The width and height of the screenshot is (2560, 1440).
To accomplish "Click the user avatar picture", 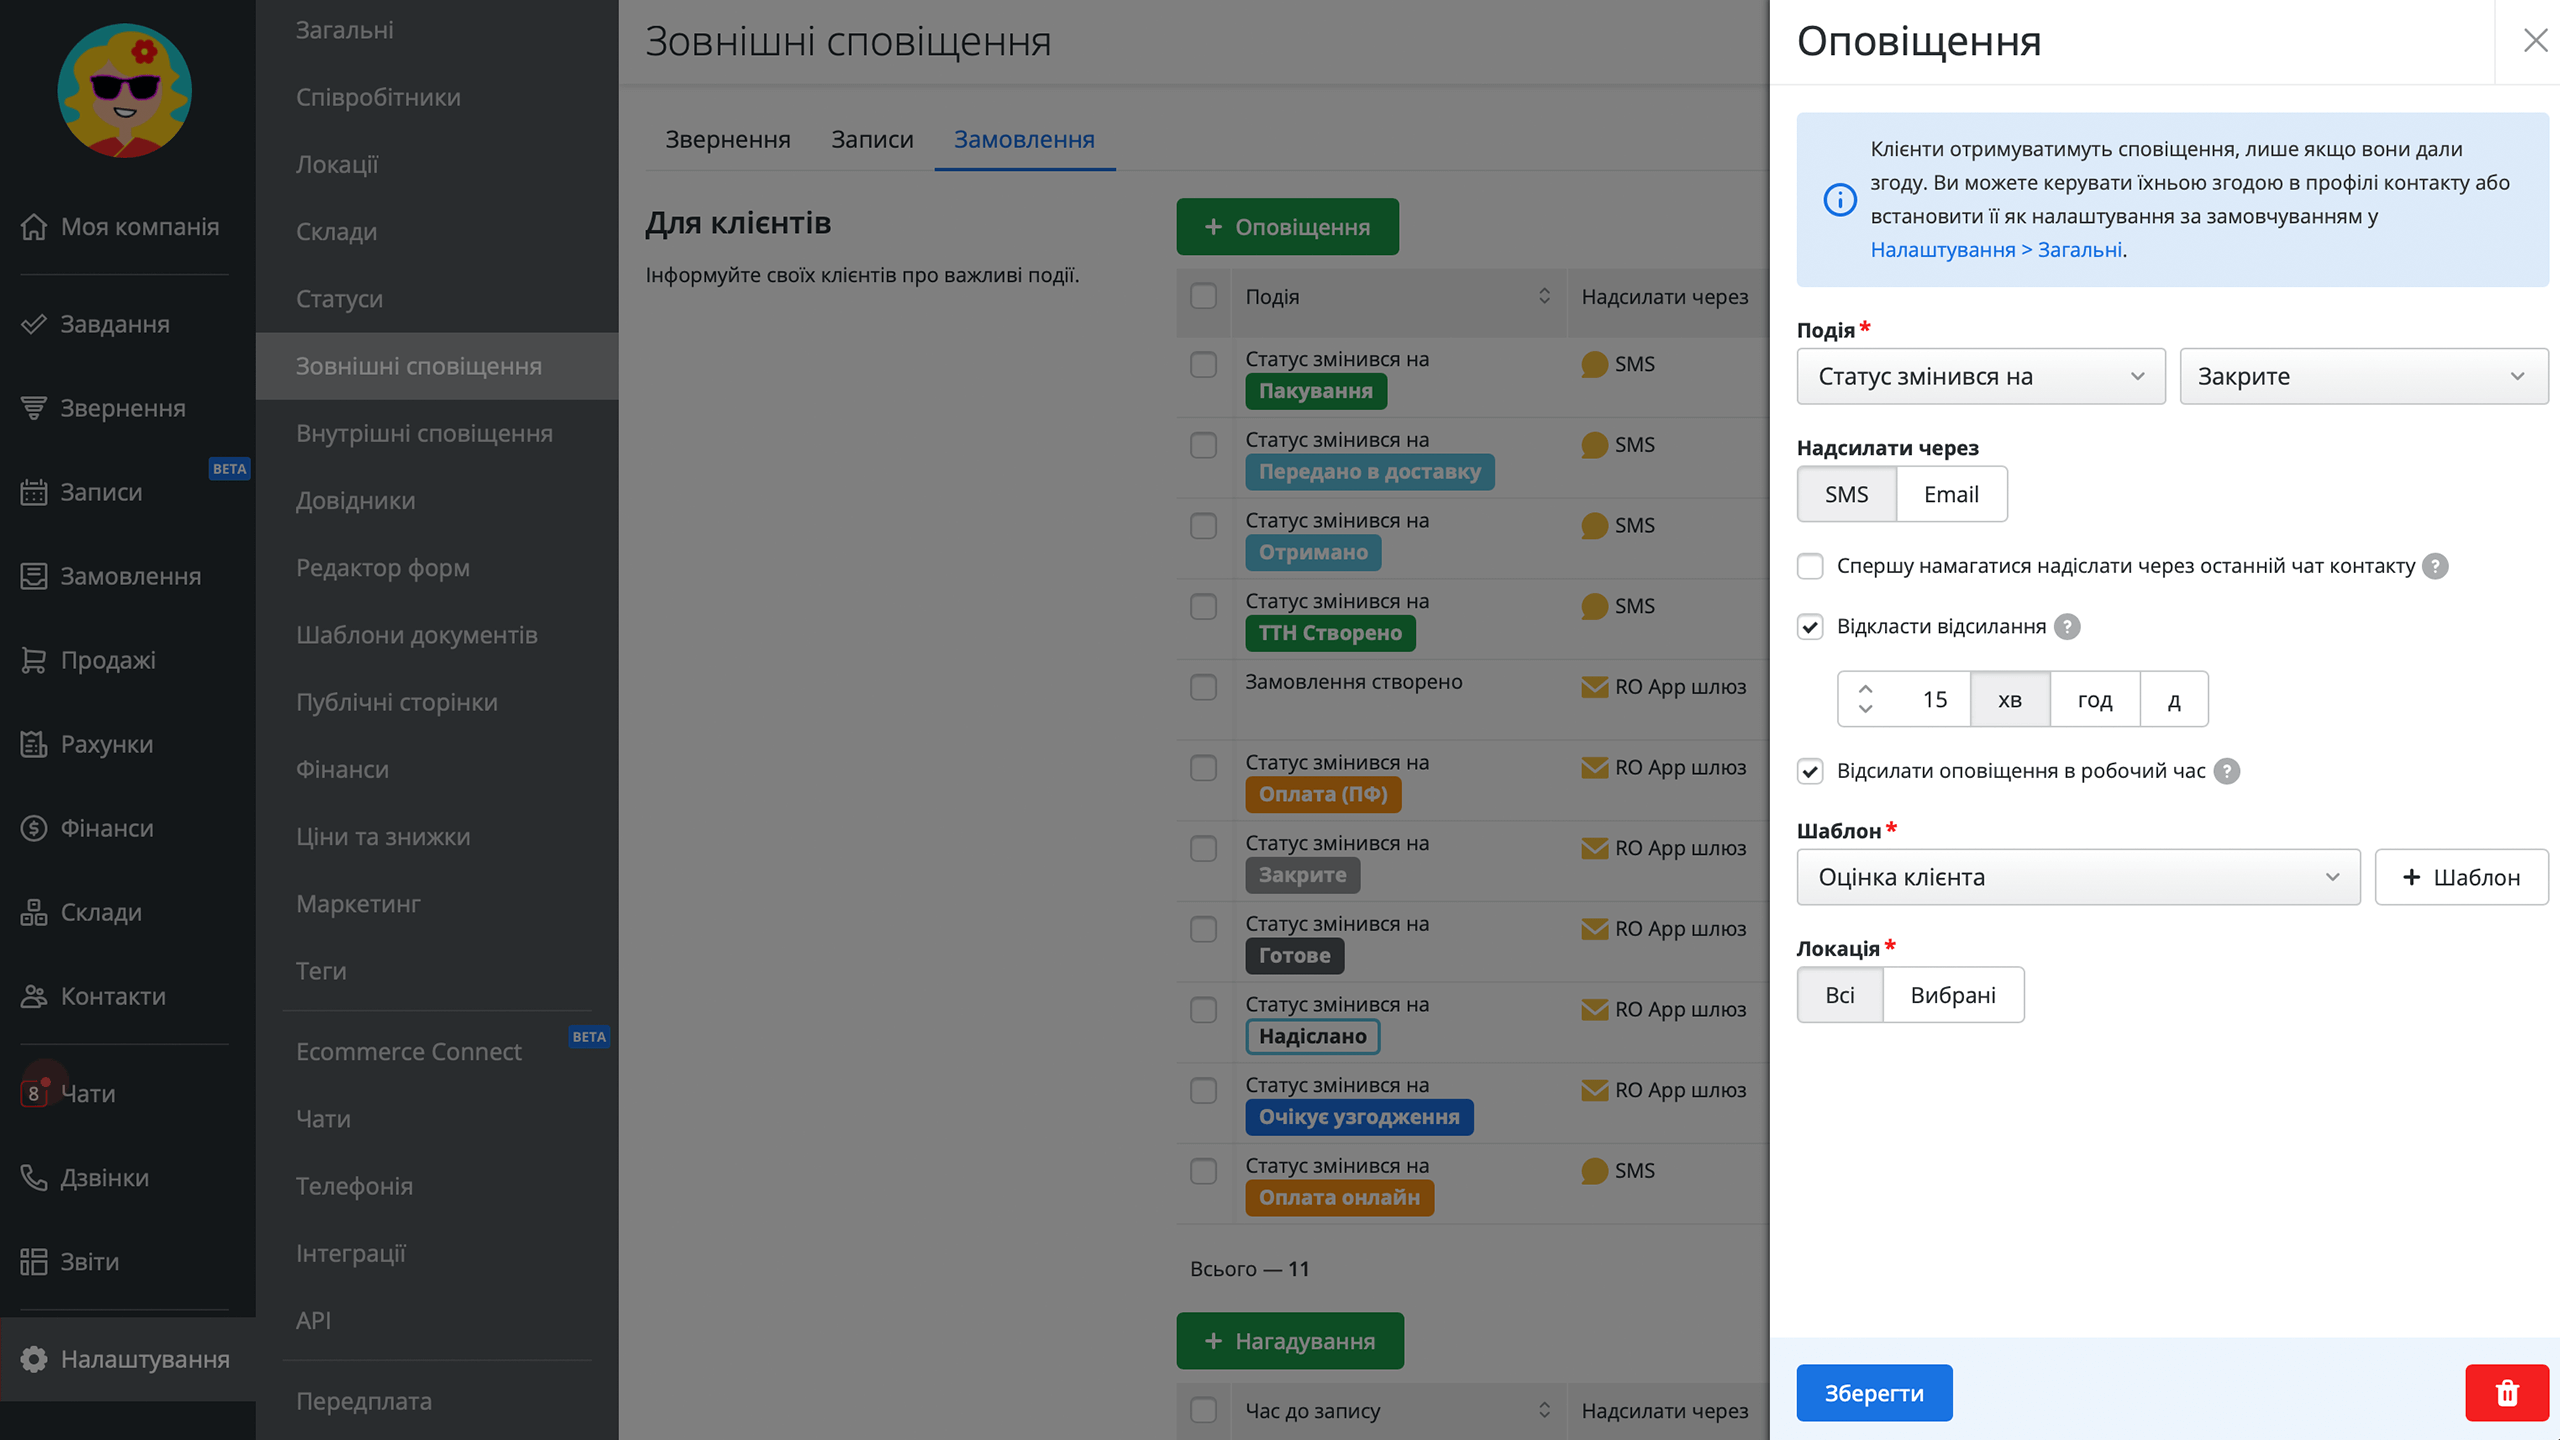I will pyautogui.click(x=125, y=91).
